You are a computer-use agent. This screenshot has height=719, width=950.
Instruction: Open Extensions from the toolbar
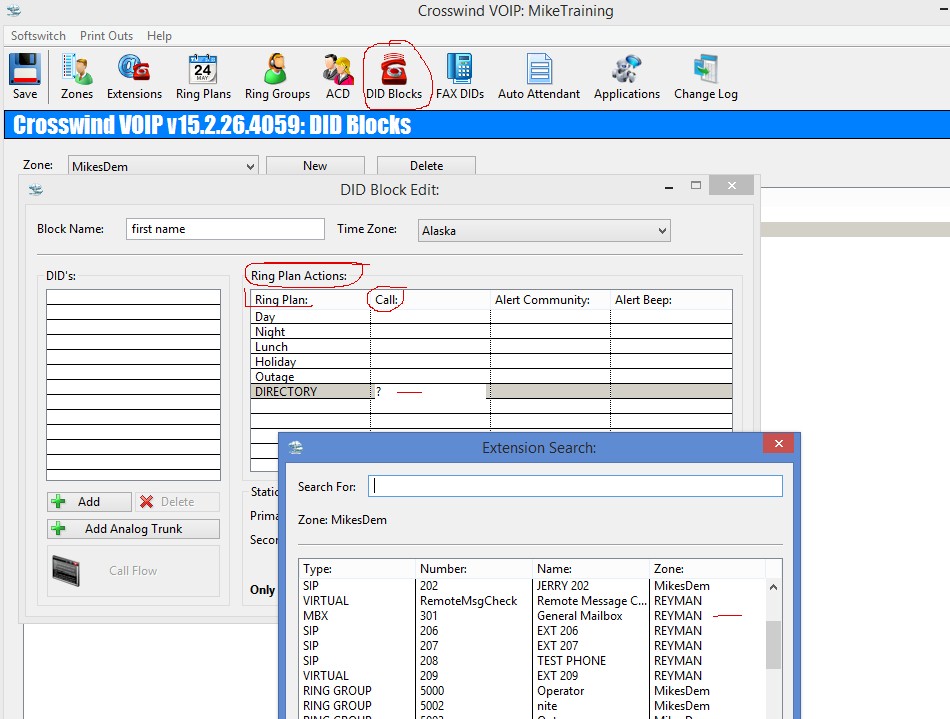134,76
